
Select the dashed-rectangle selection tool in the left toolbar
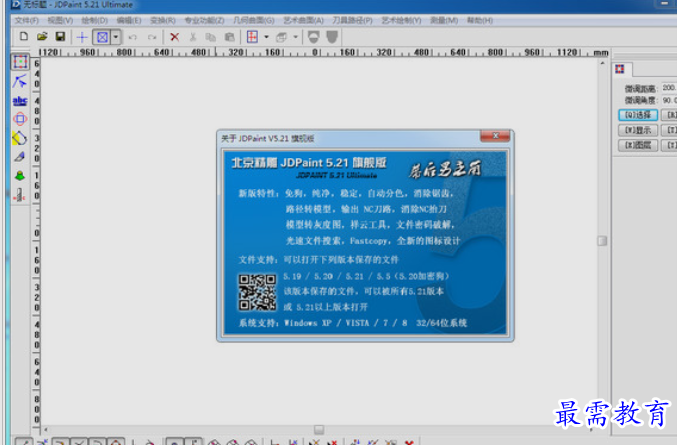[20, 62]
